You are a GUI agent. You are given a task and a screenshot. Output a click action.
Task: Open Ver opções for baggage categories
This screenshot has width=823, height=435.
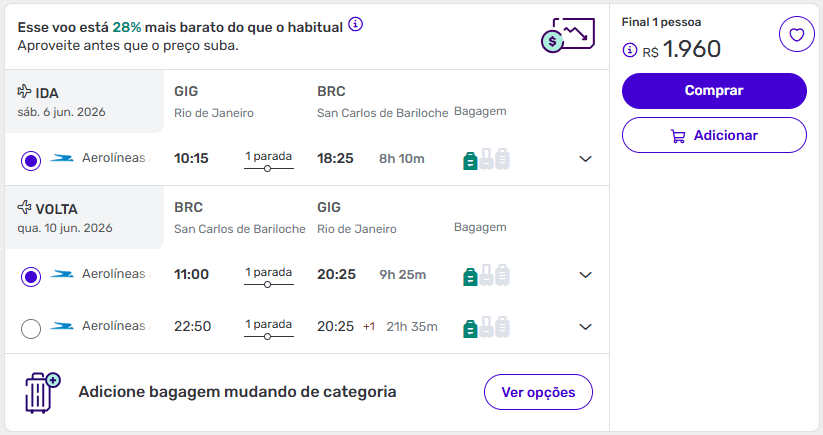[538, 392]
